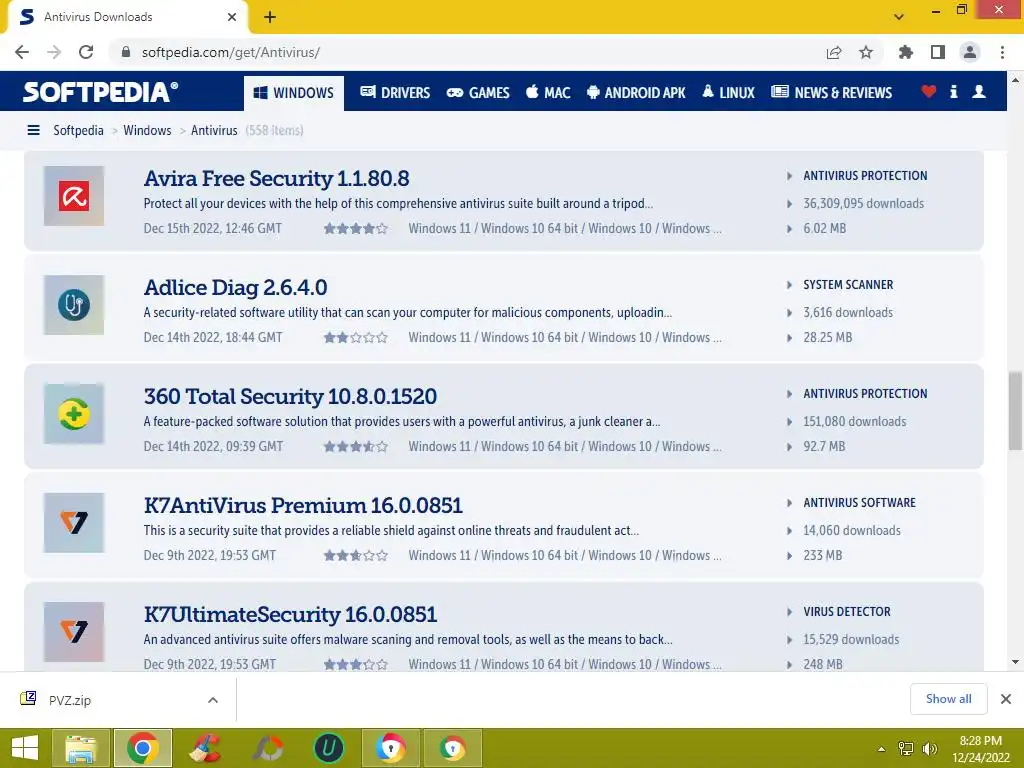Open the hamburger menu beside Softpedia breadcrumb
1024x768 pixels.
pyautogui.click(x=33, y=130)
